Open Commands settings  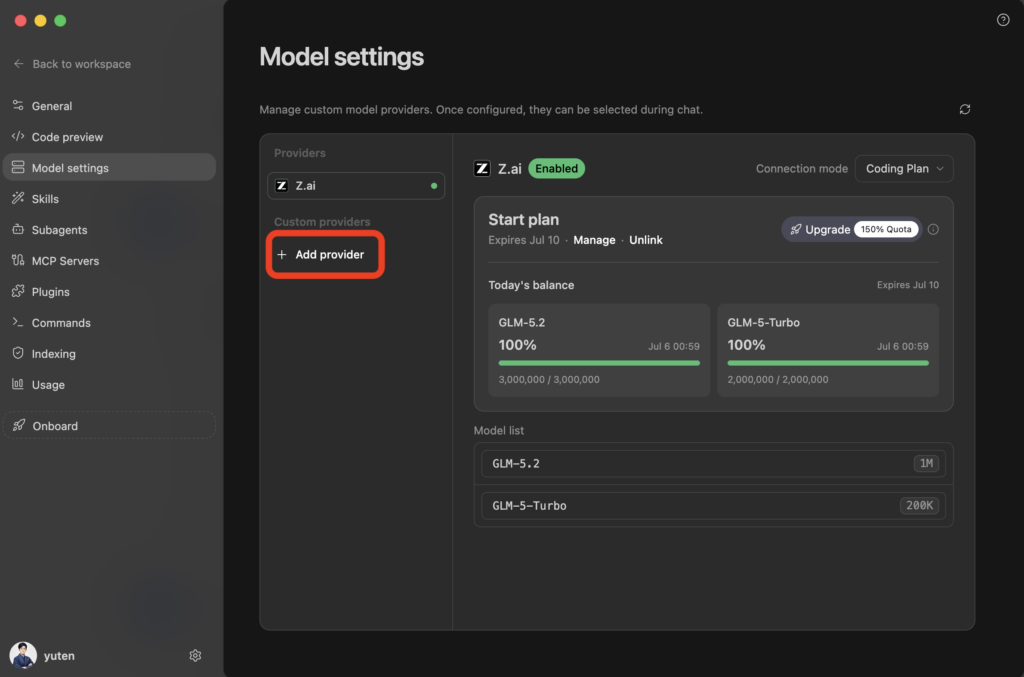click(109, 323)
